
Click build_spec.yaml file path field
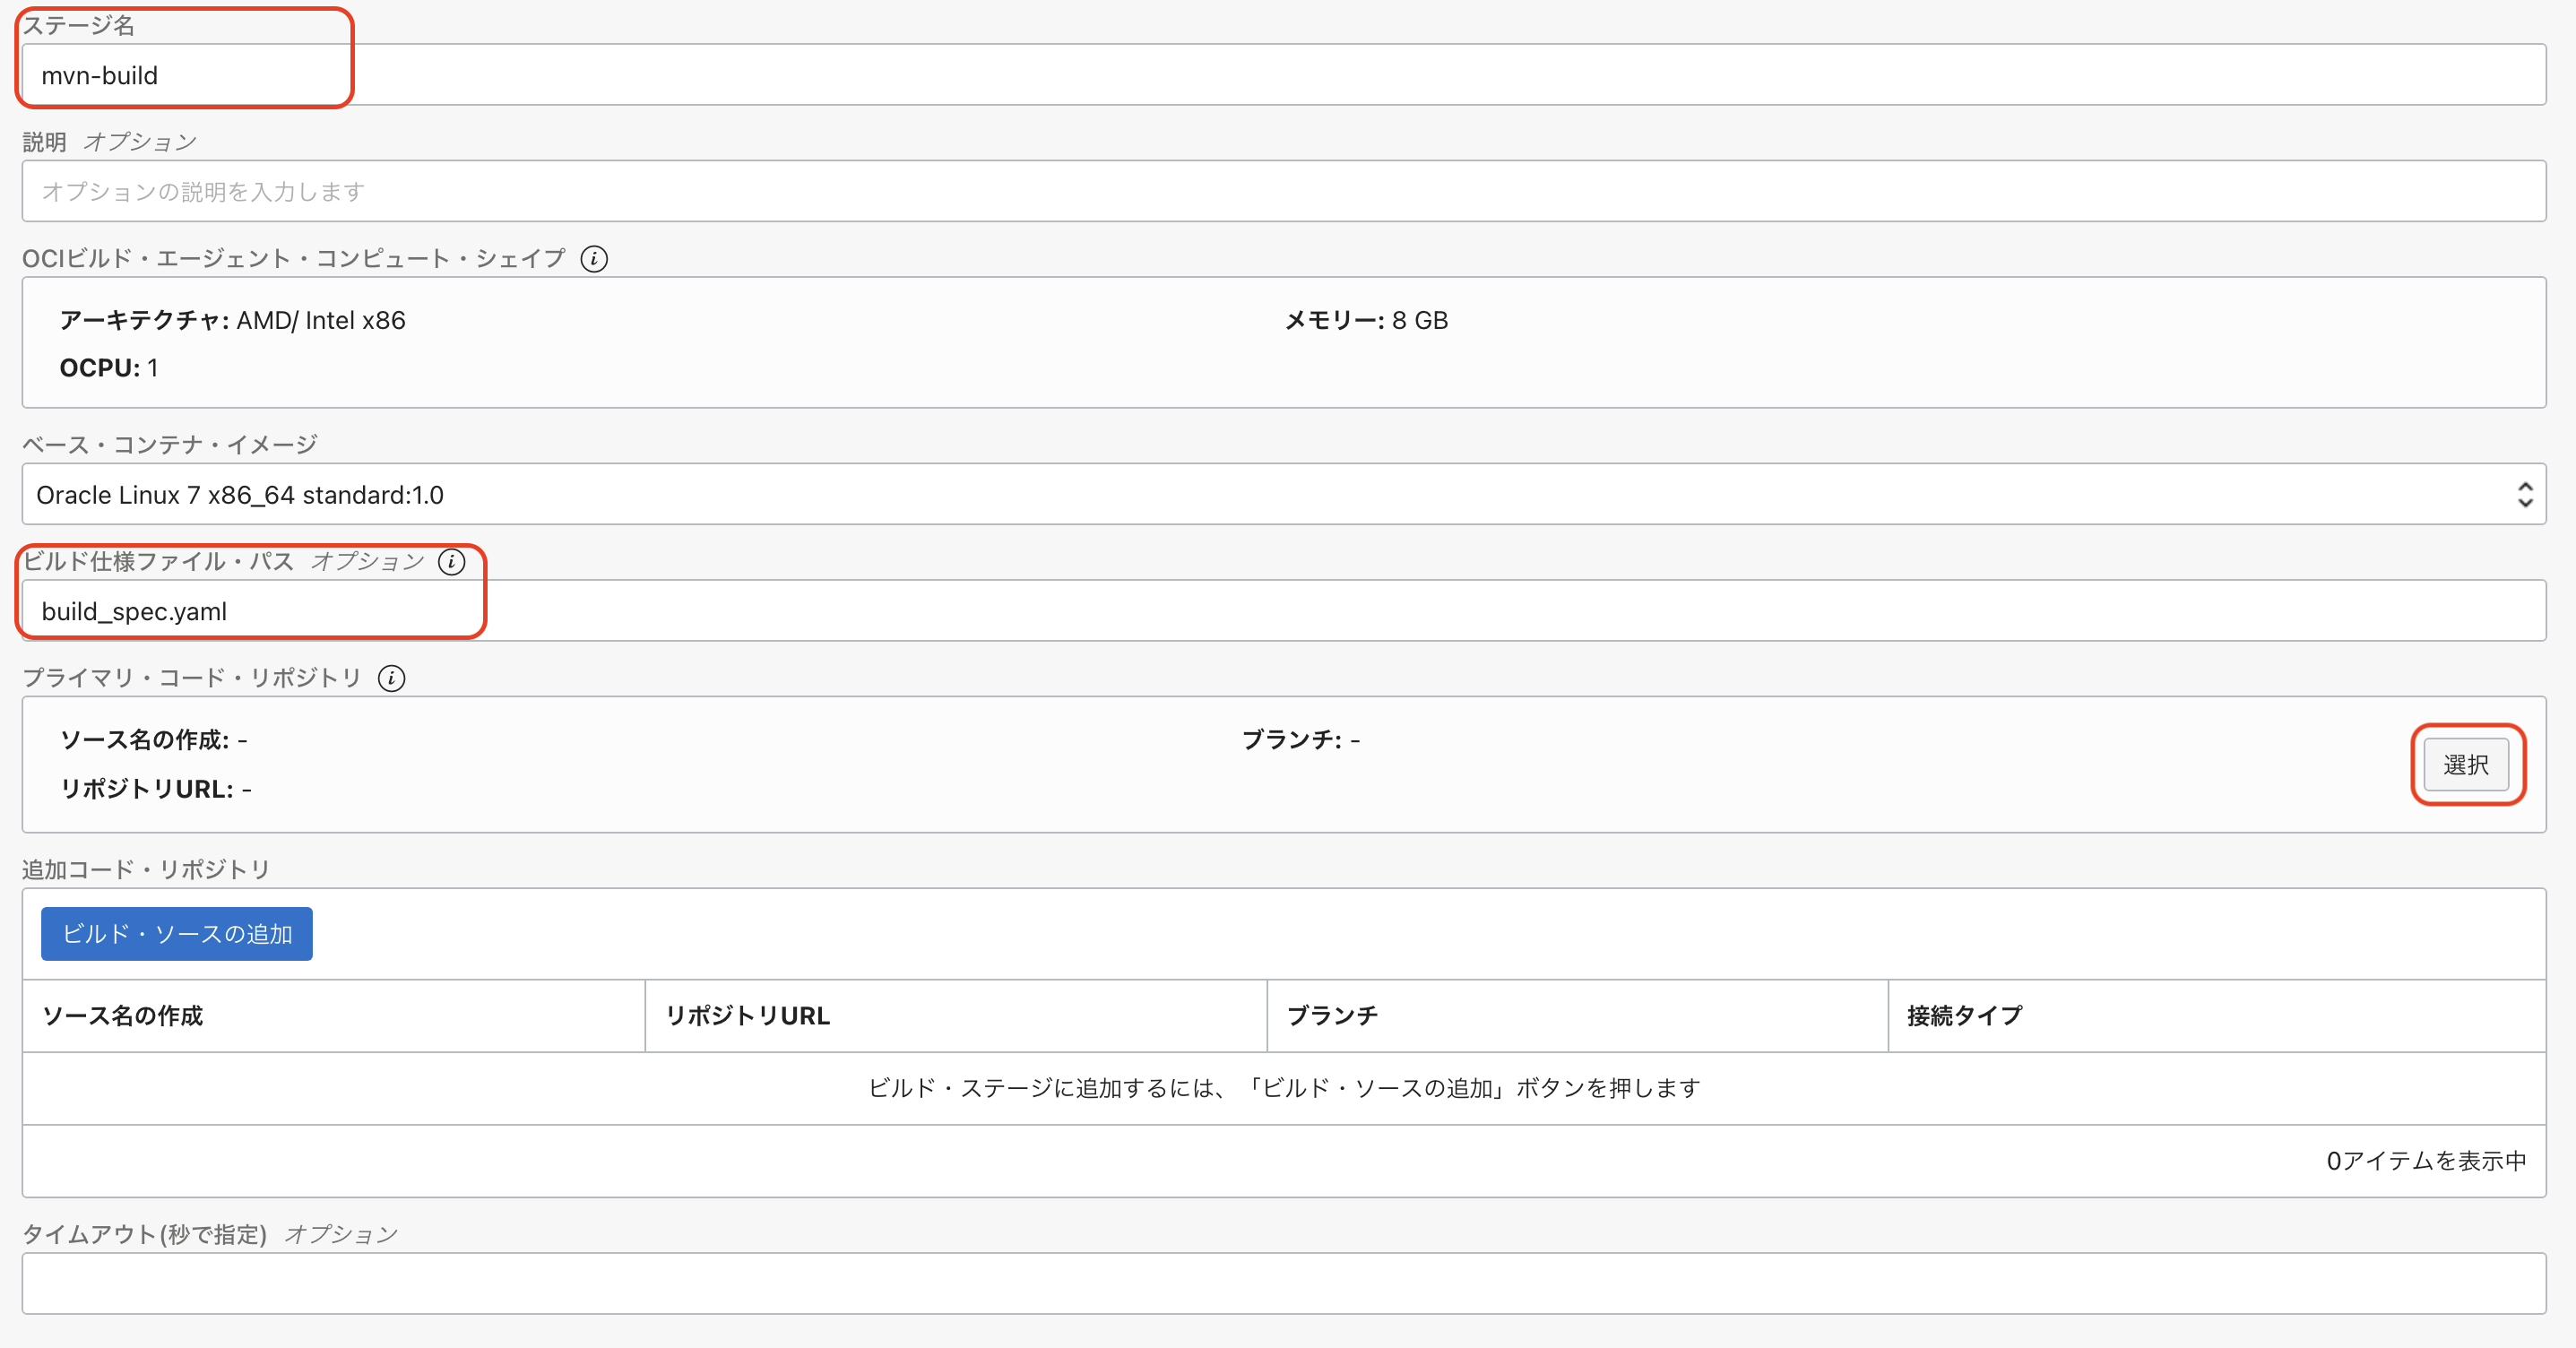coord(1284,611)
